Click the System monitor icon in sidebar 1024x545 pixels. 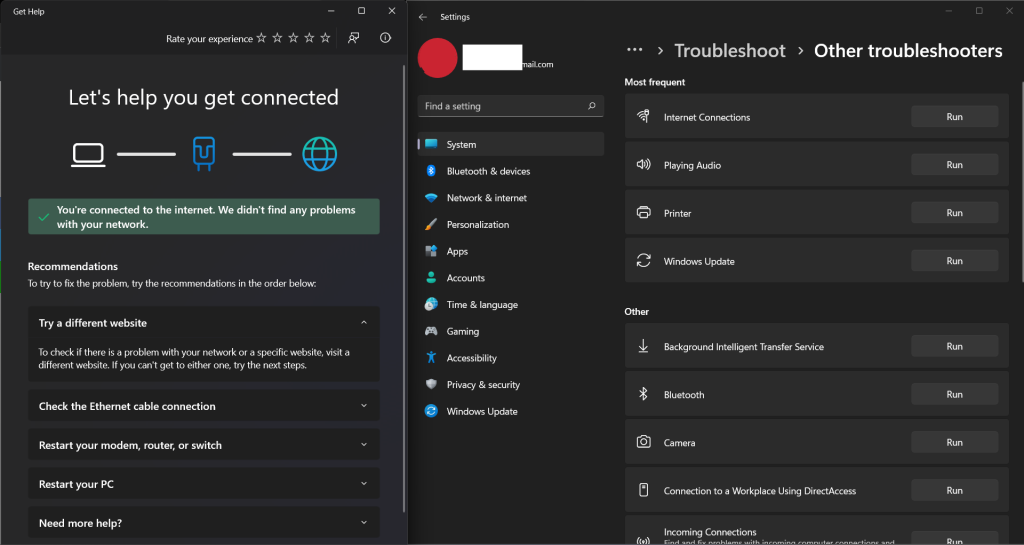pos(431,144)
